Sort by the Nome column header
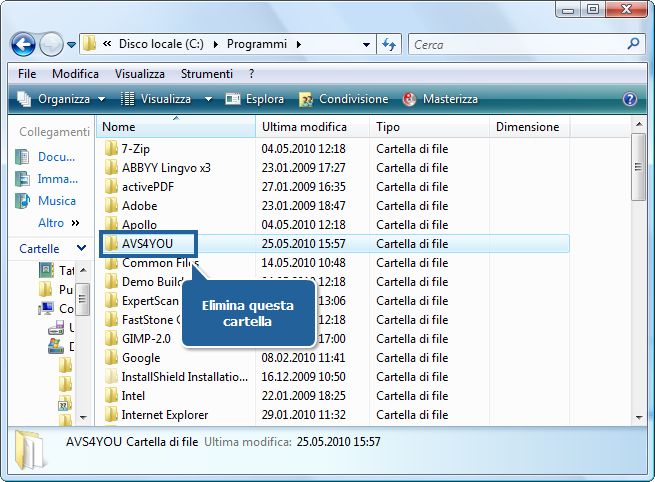 click(176, 127)
